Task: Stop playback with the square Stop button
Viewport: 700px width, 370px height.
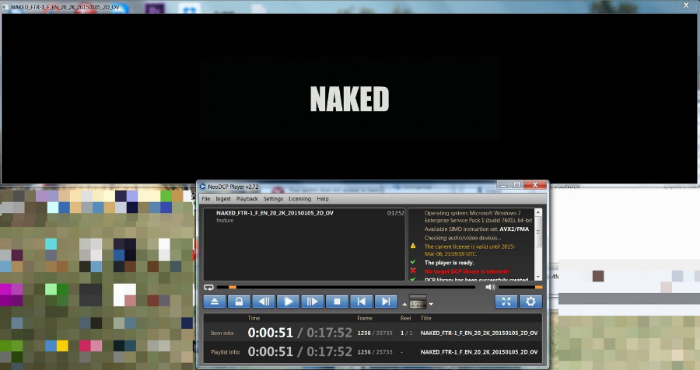Action: pyautogui.click(x=337, y=302)
